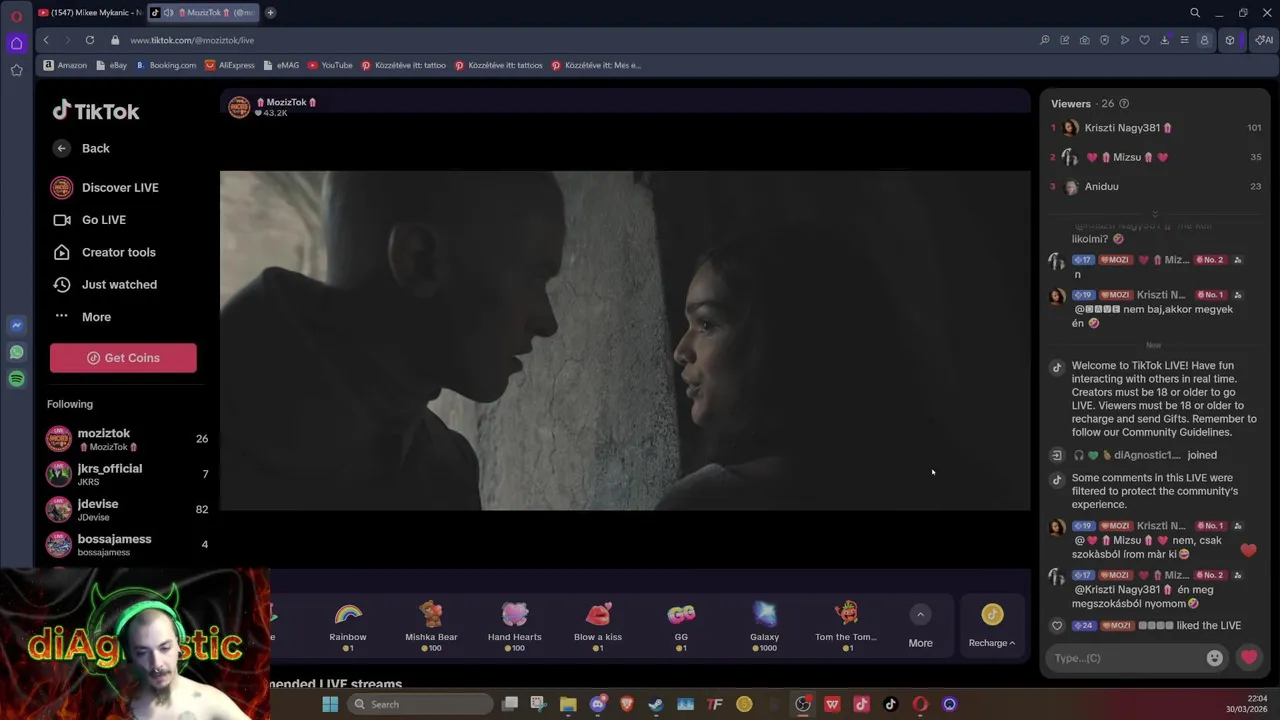Send the Rainbow gift

point(348,627)
